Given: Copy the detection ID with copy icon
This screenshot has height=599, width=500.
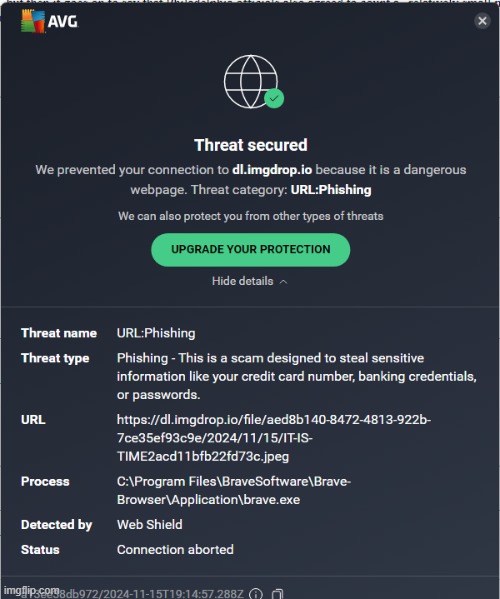Looking at the screenshot, I should point(278,594).
